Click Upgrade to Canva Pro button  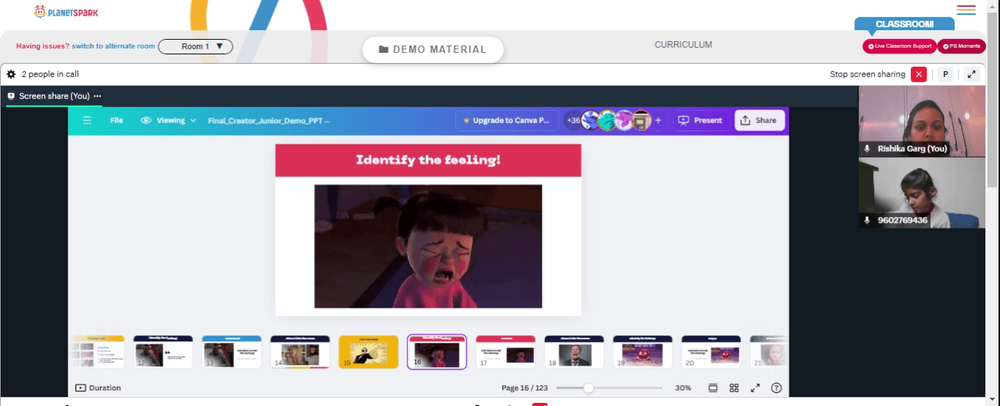point(507,120)
